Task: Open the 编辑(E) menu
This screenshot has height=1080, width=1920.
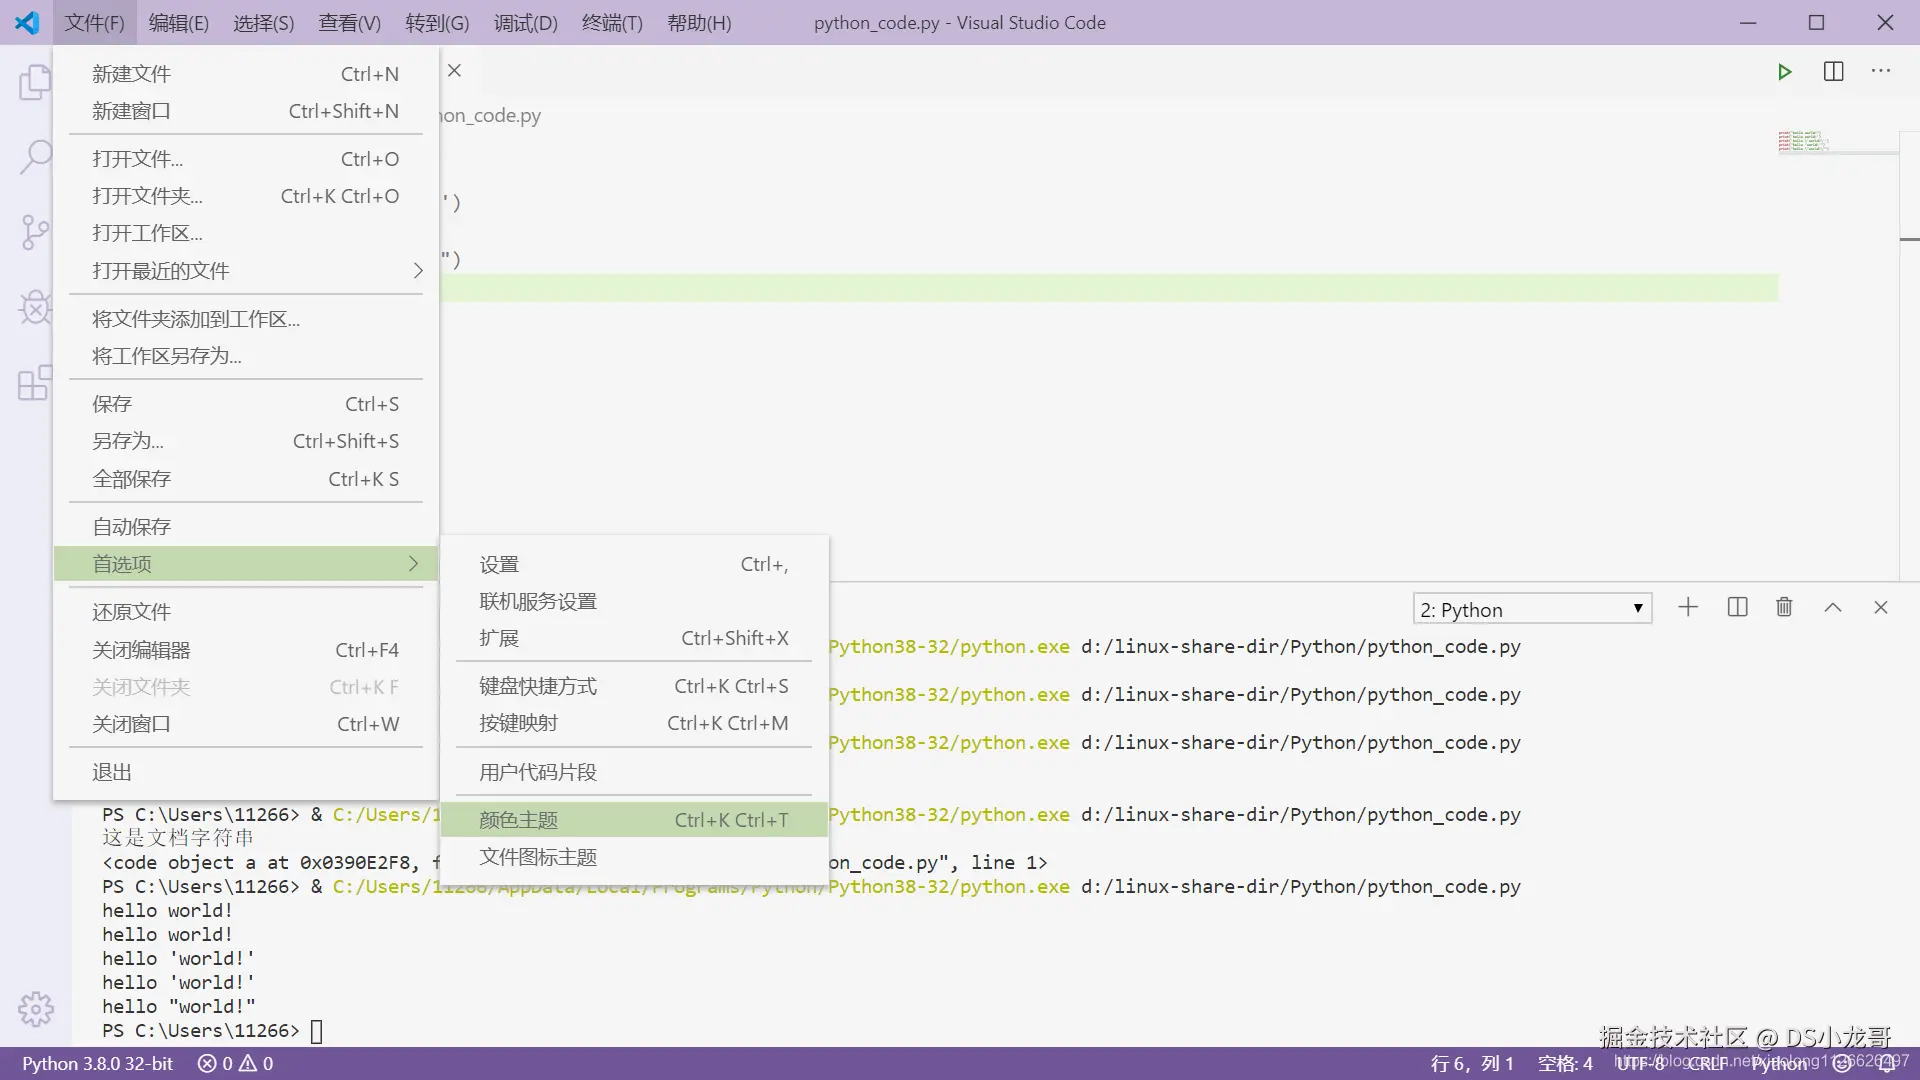Action: (178, 23)
